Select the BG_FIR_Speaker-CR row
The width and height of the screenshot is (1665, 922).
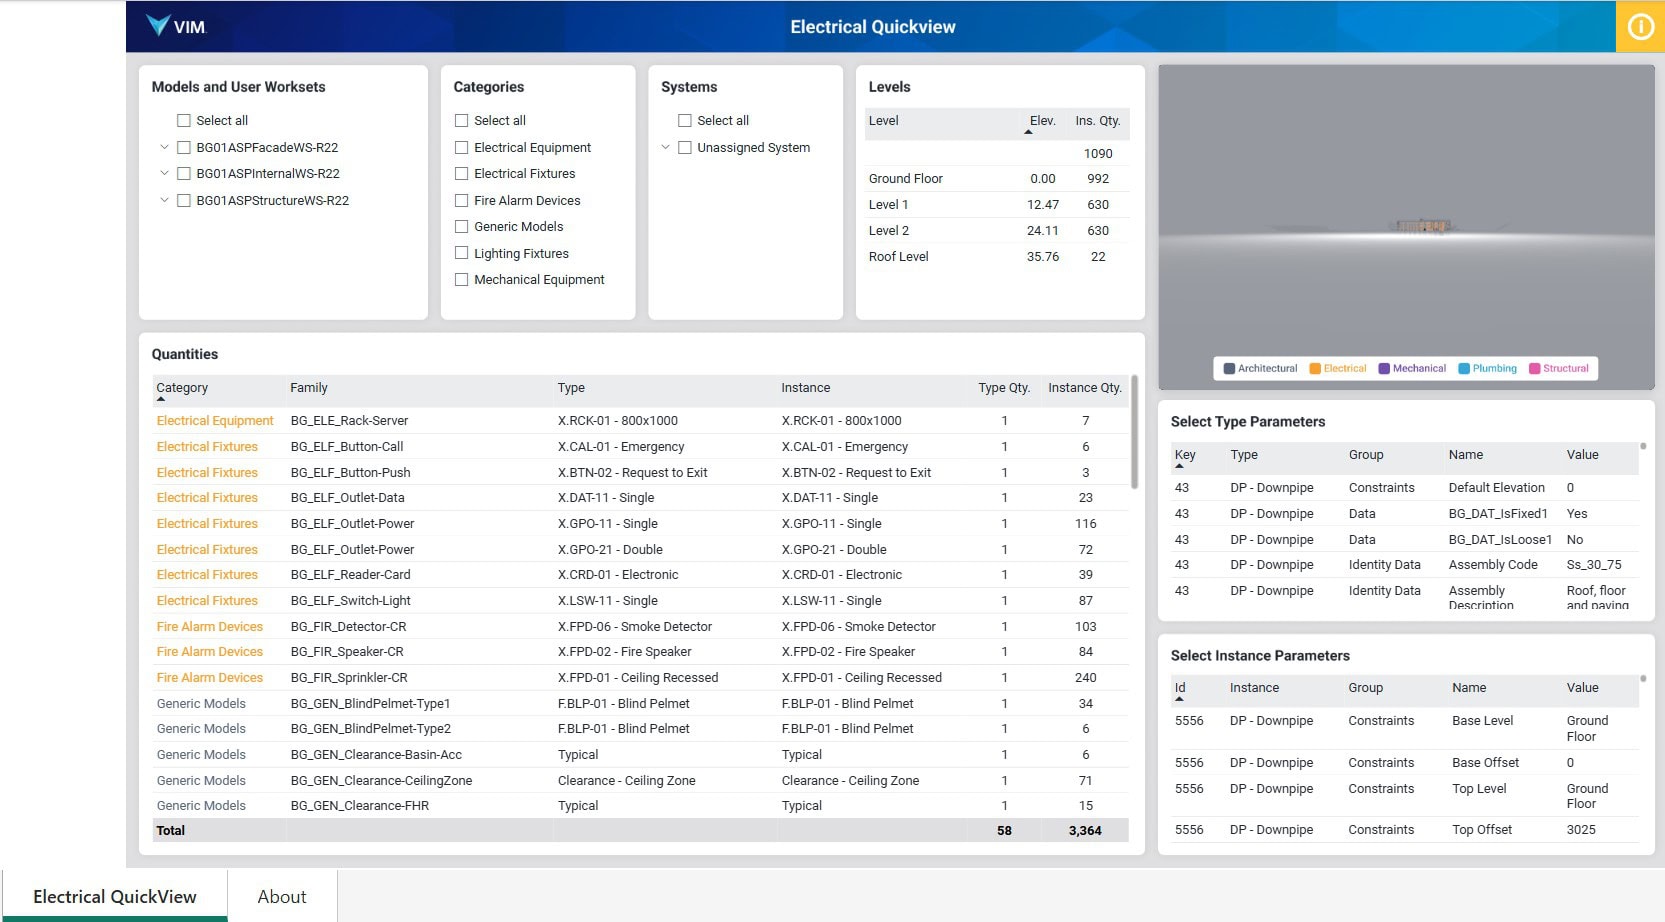(641, 652)
